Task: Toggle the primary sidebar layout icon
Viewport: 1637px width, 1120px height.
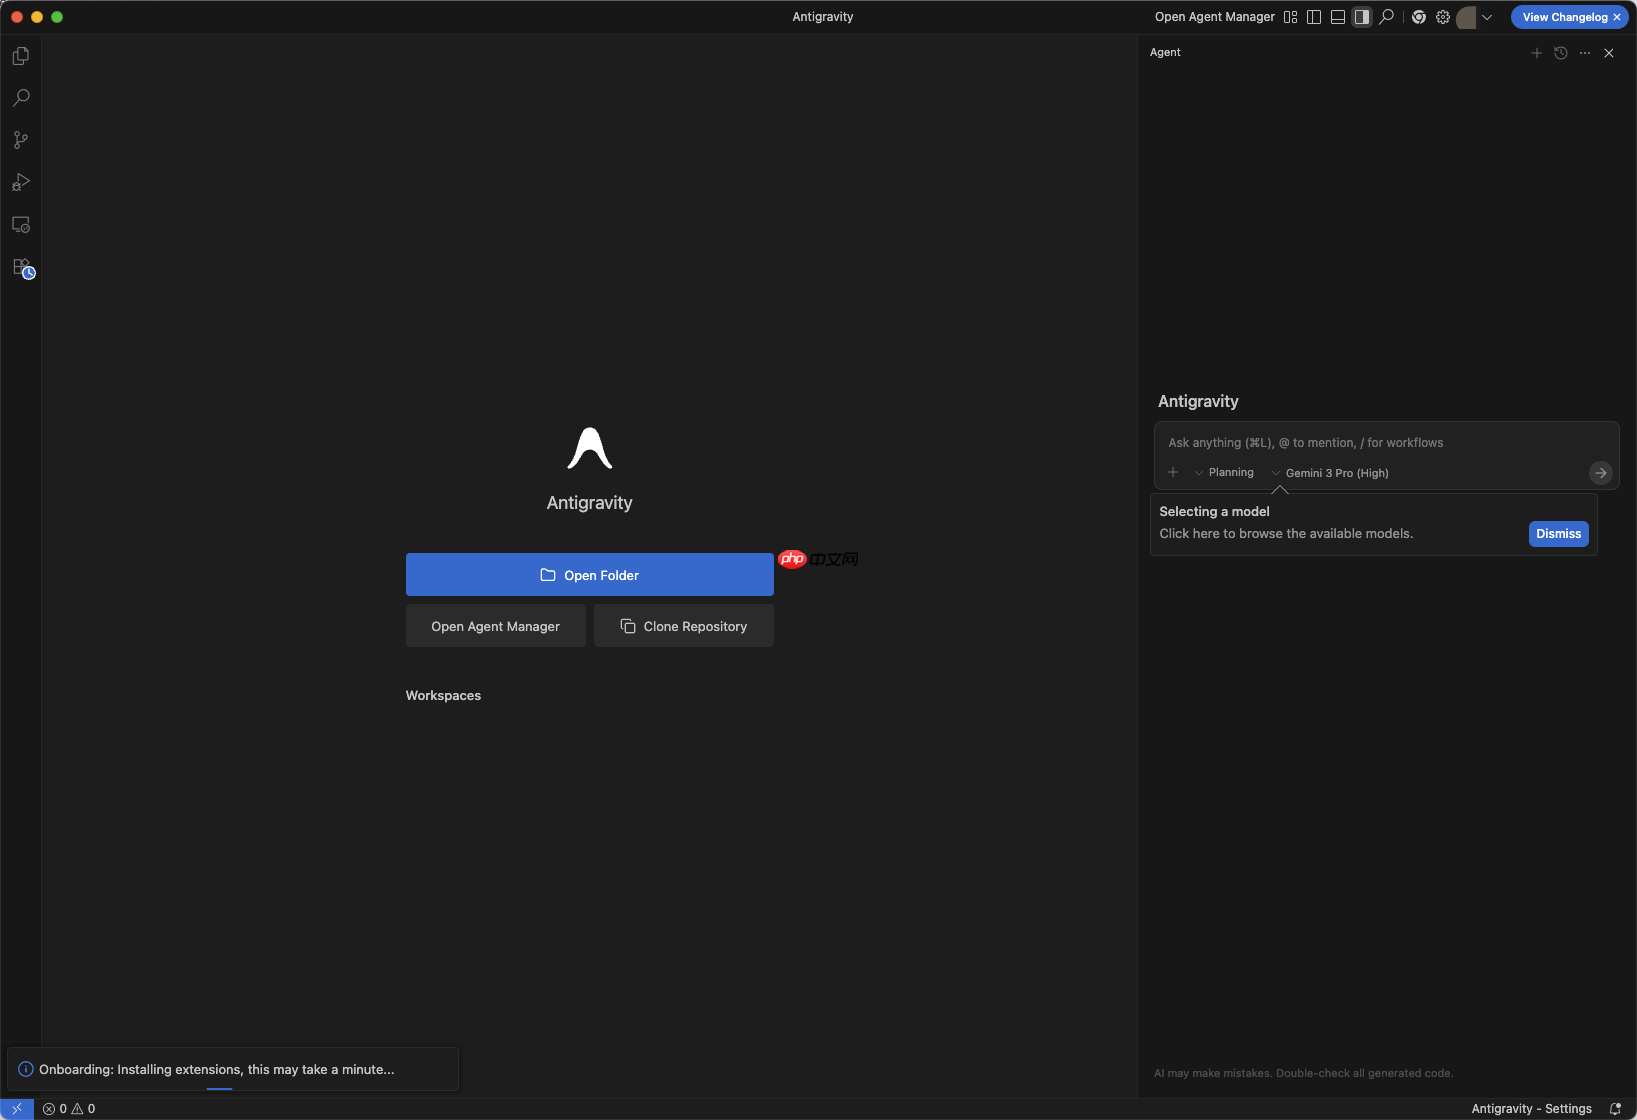Action: [x=1313, y=17]
